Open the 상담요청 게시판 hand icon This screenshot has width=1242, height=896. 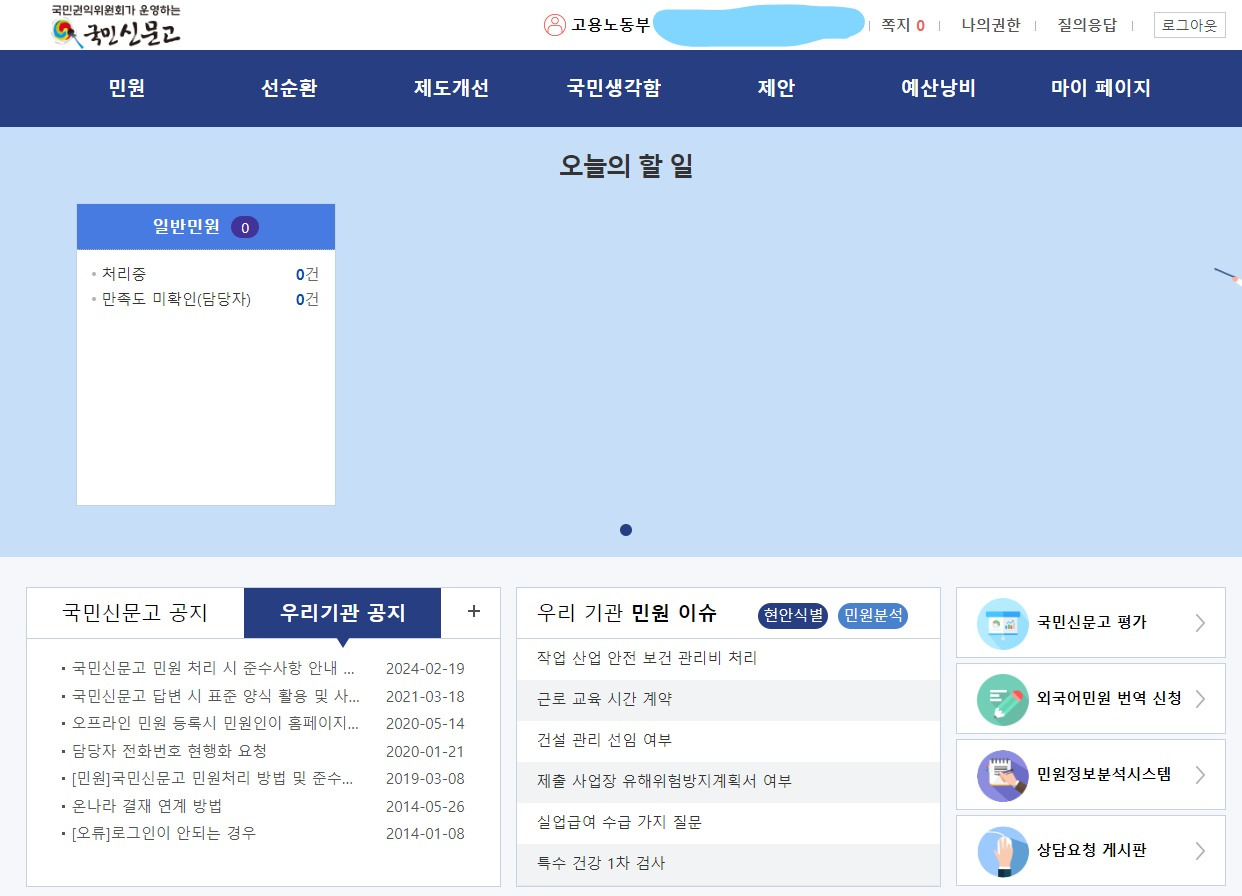pos(1001,851)
